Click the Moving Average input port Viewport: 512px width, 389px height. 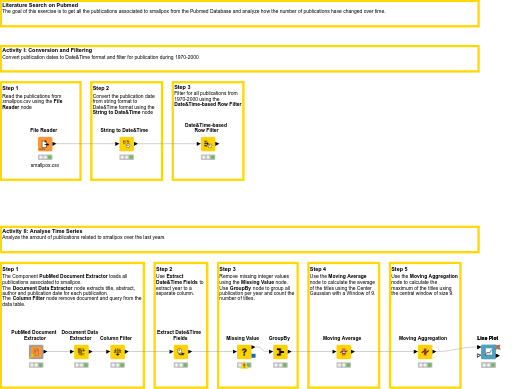334,351
